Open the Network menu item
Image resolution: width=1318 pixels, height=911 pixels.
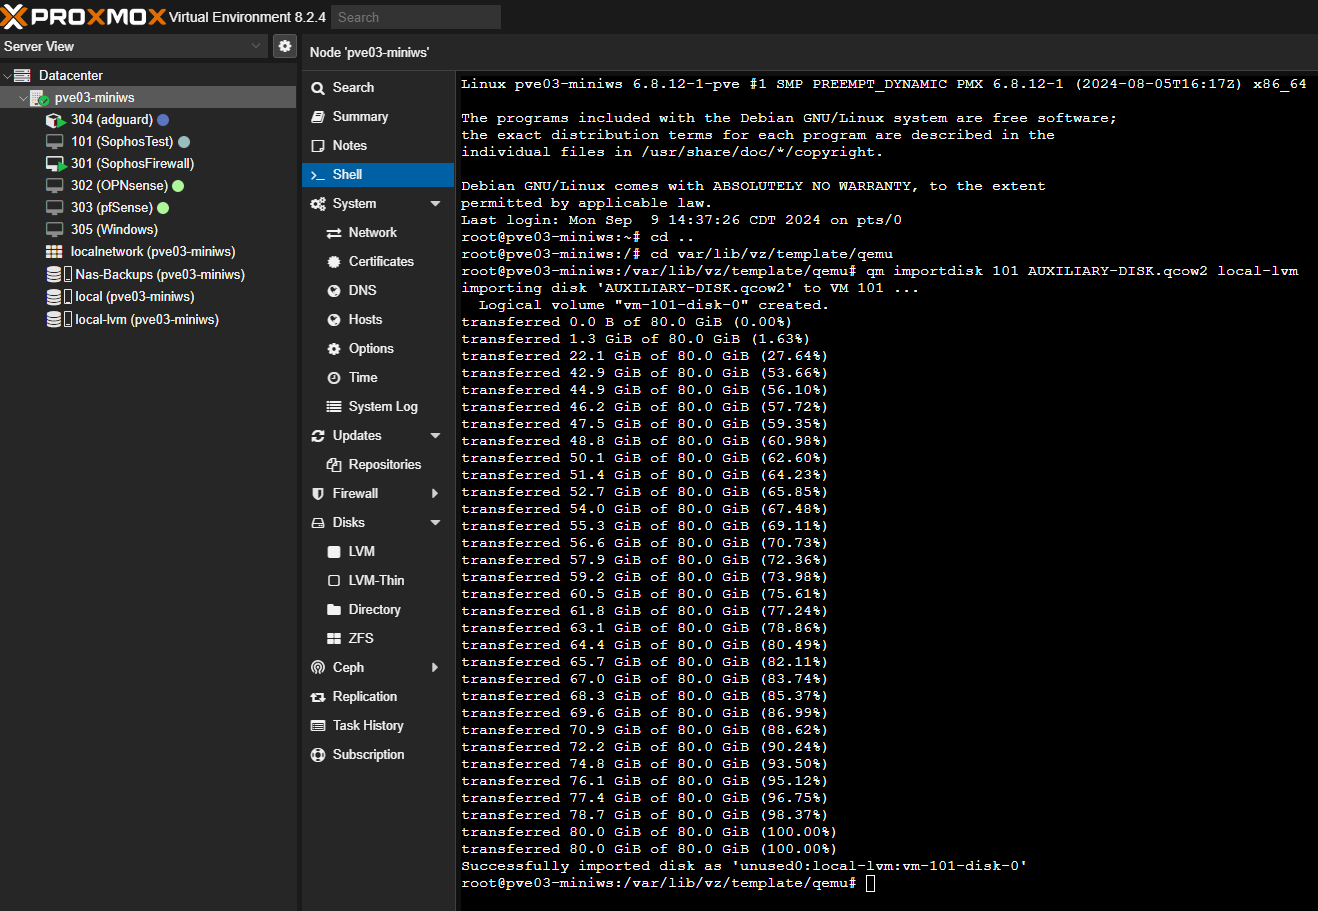(378, 233)
